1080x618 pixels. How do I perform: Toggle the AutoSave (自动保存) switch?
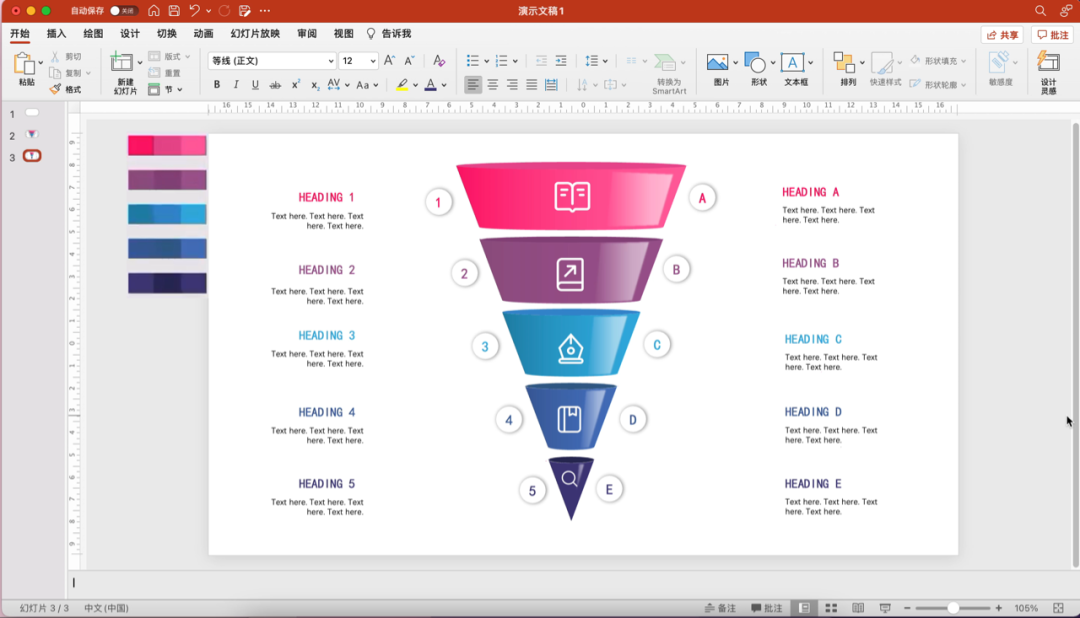point(123,10)
